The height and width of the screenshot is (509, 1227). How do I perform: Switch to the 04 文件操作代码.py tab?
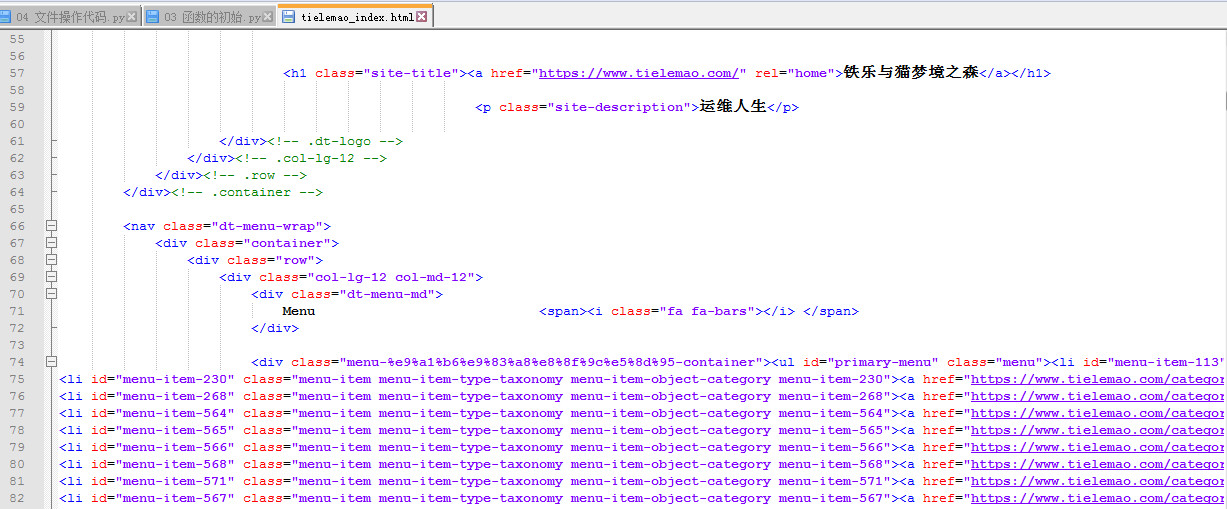[x=70, y=16]
